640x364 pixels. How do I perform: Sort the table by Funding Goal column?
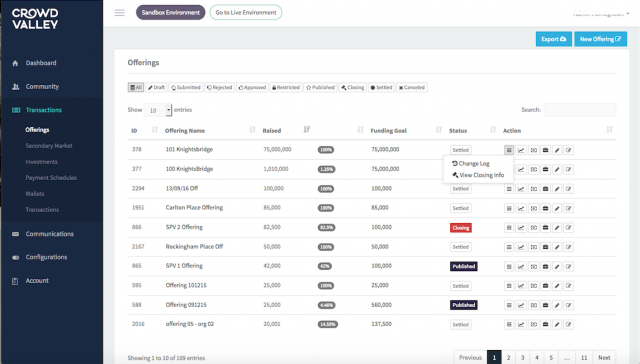coord(406,131)
